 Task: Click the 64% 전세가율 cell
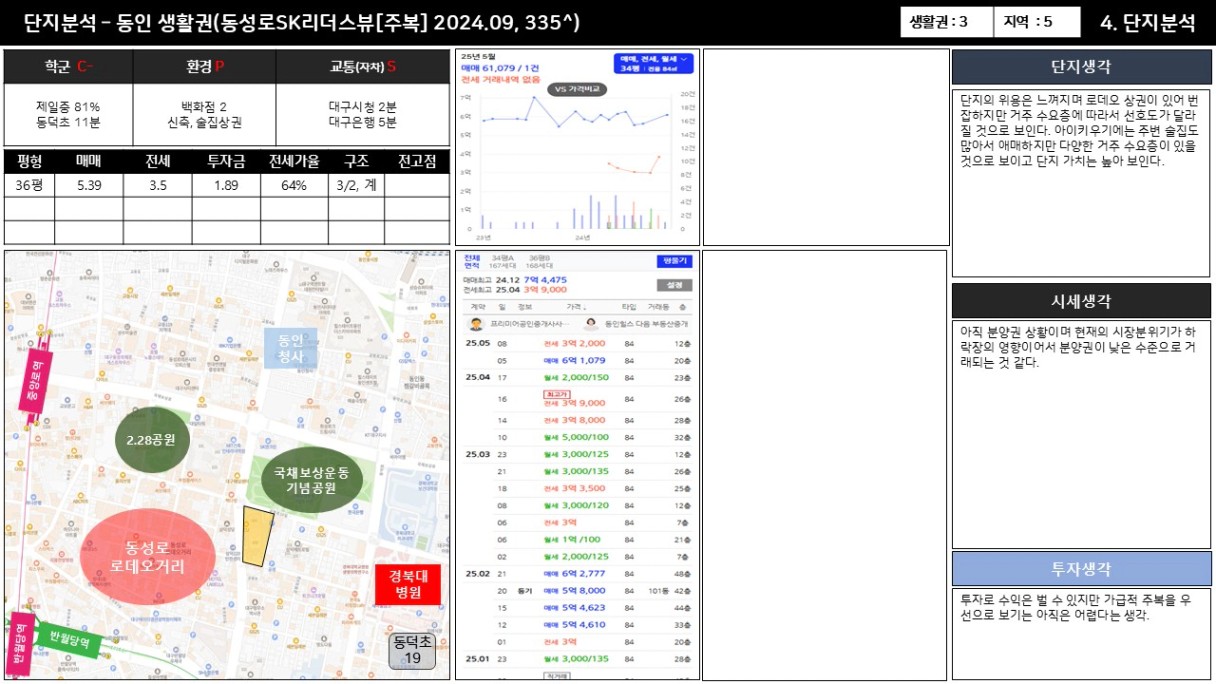tap(294, 185)
